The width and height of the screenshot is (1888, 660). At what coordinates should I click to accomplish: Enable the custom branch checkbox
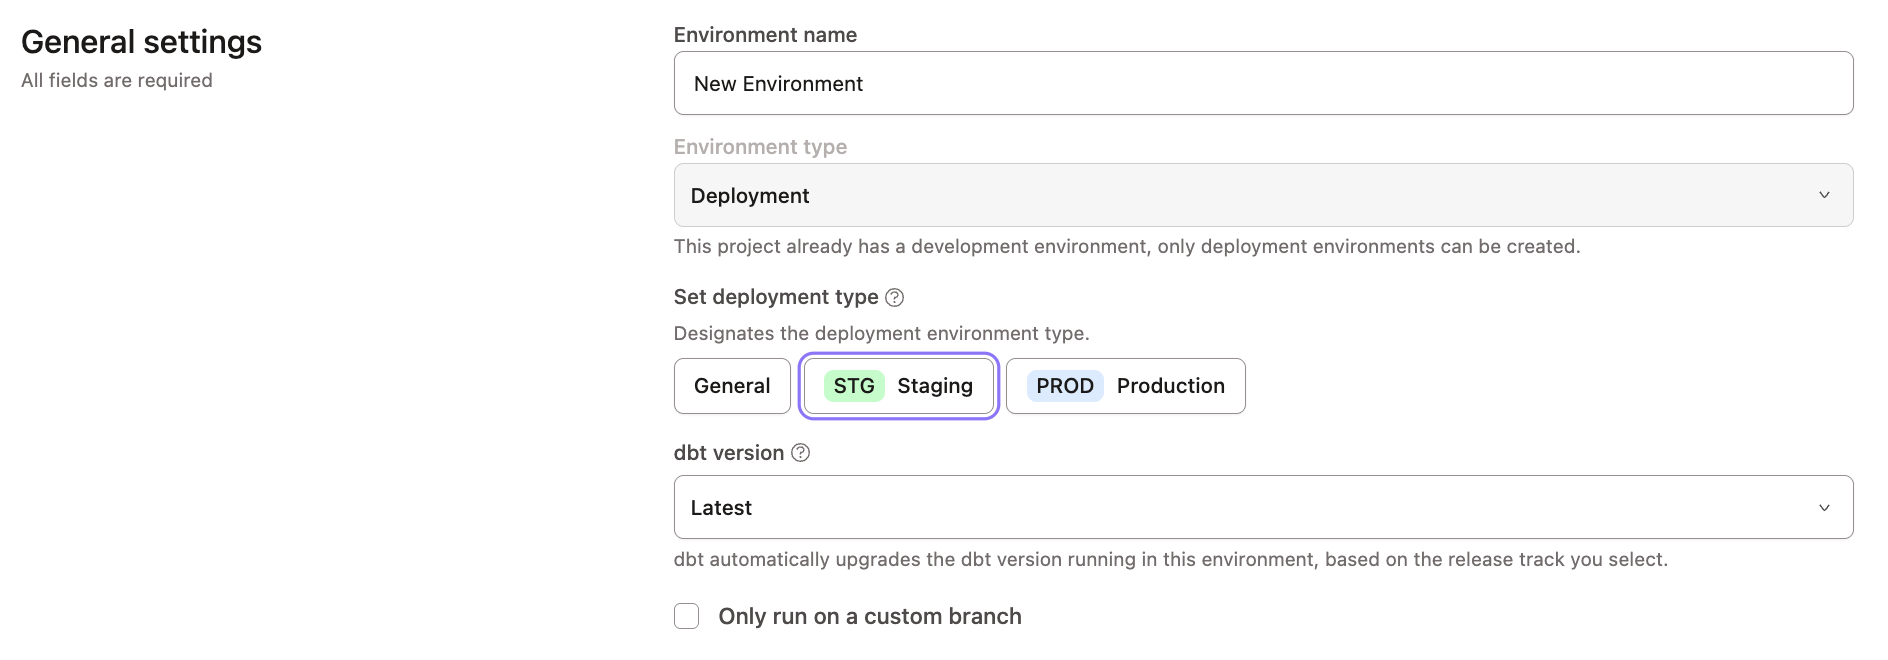coord(687,616)
